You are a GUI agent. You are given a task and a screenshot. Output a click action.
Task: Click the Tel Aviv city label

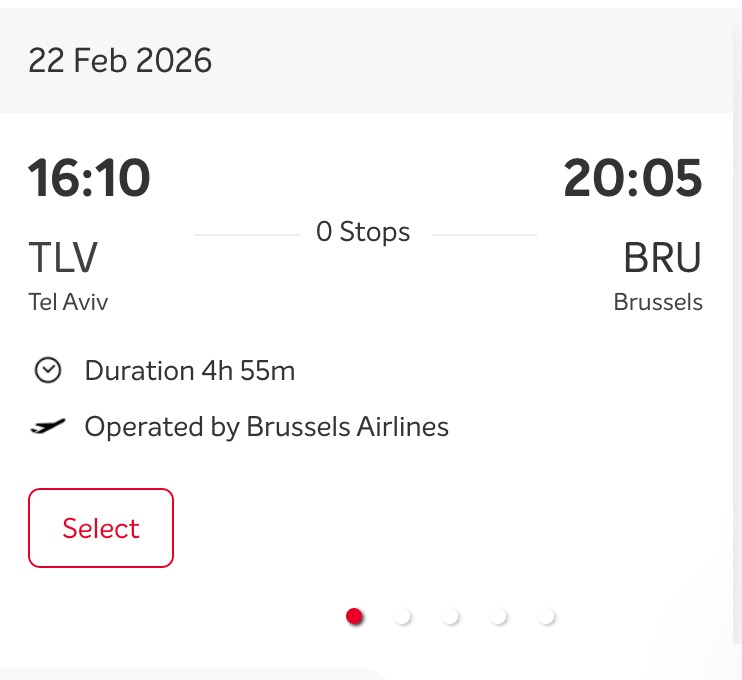click(68, 302)
